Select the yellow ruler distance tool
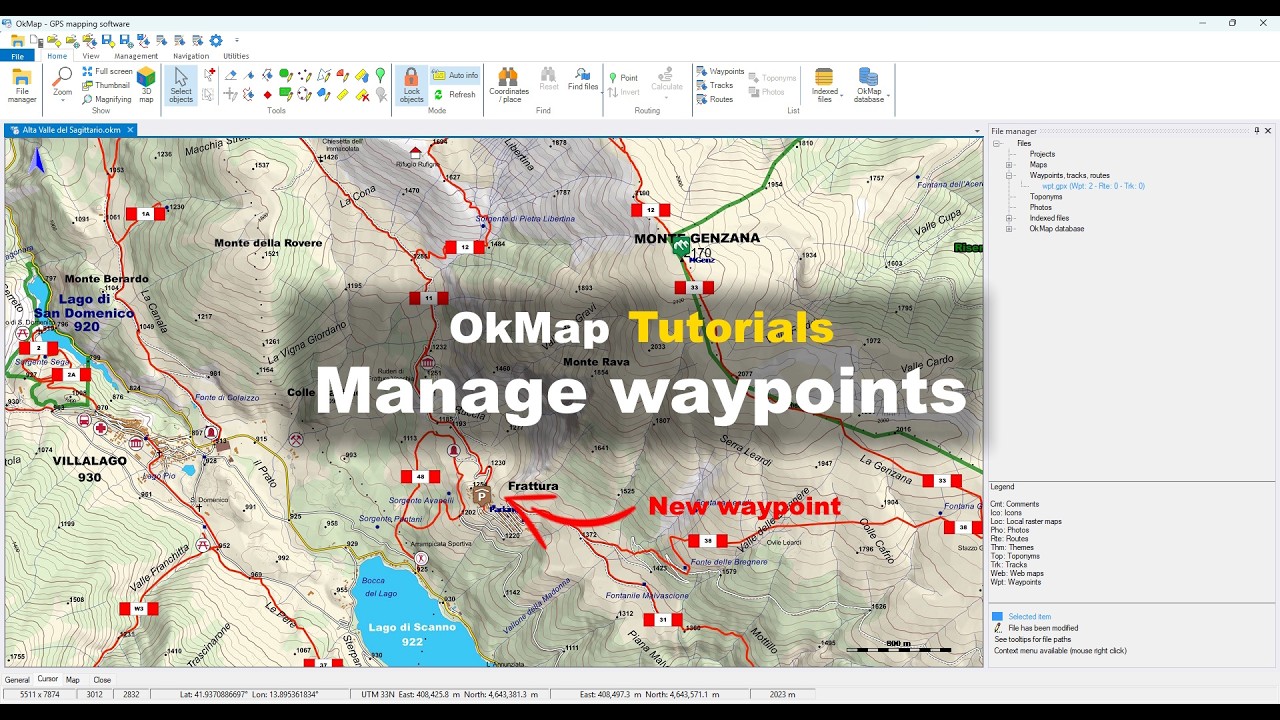The width and height of the screenshot is (1280, 720). point(343,95)
